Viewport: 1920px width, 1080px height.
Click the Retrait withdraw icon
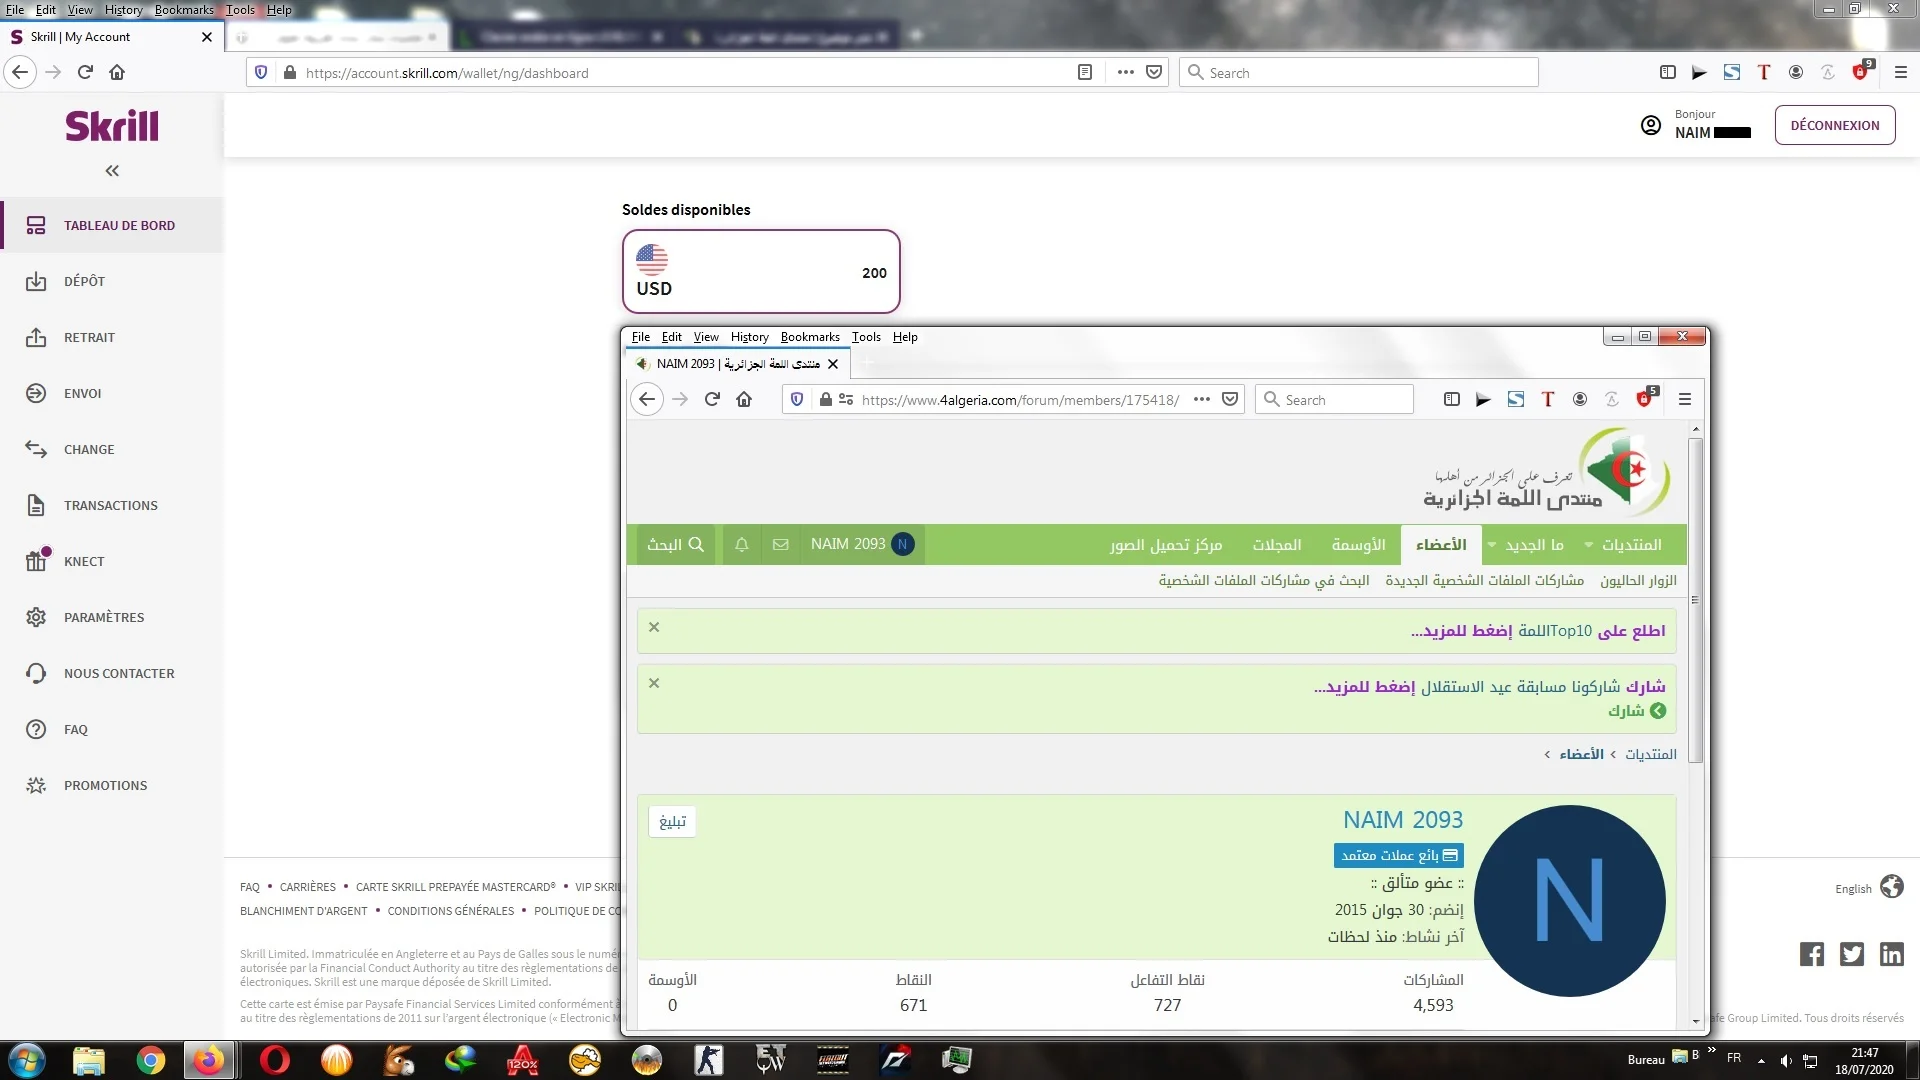pyautogui.click(x=36, y=337)
